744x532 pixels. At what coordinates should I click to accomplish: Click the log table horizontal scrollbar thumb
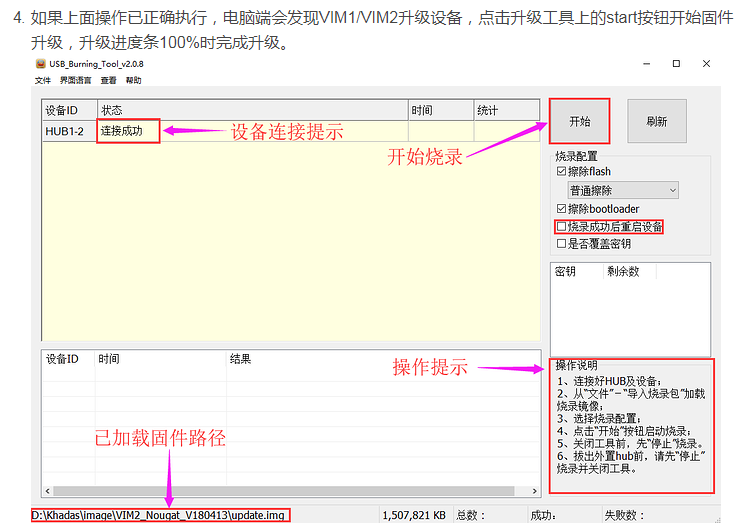click(x=284, y=491)
